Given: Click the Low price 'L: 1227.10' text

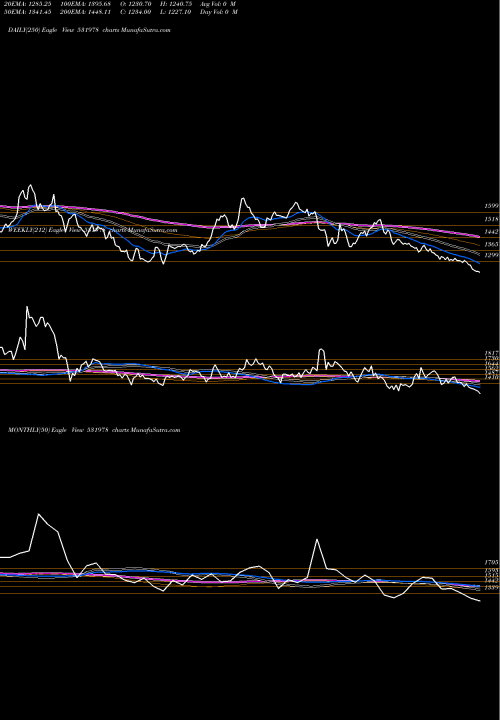Looking at the screenshot, I should pyautogui.click(x=176, y=12).
